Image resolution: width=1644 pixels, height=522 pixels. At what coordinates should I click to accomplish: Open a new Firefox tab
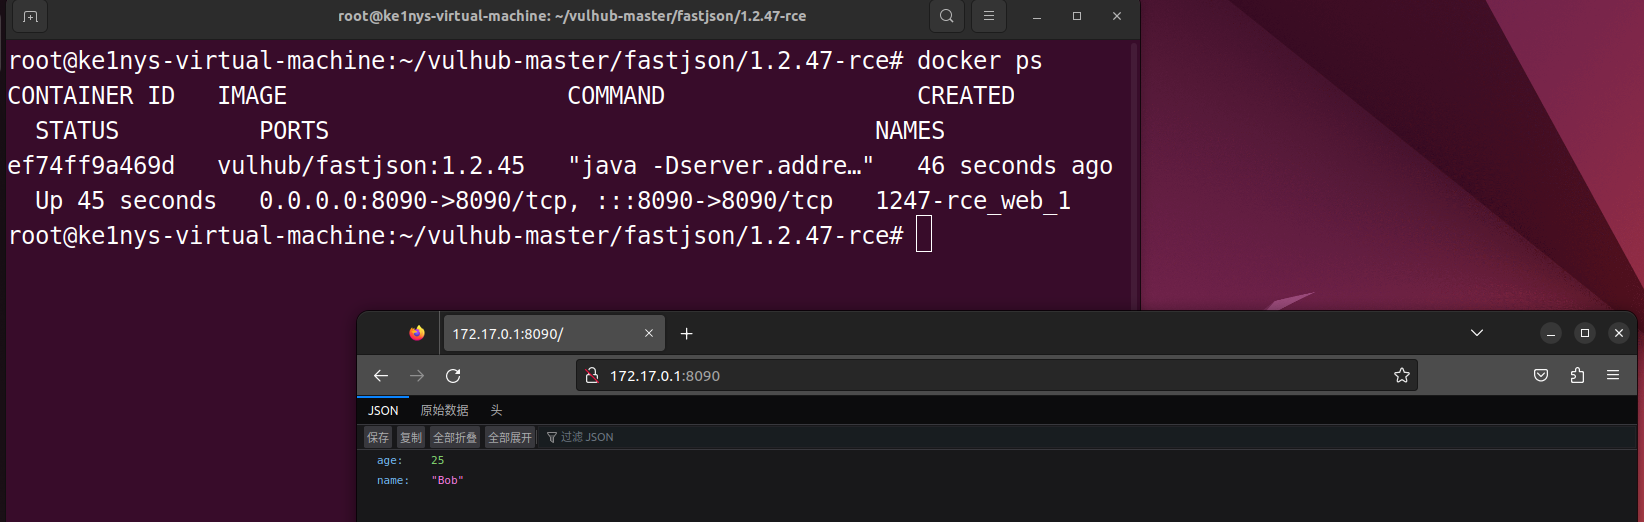click(x=686, y=334)
